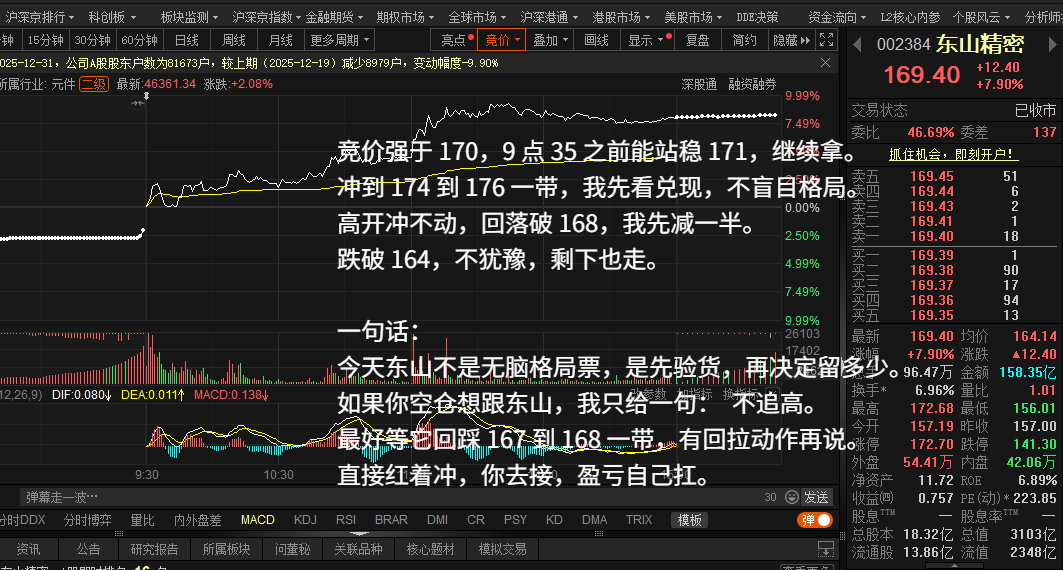Select the 15分钟 period tab
Screen dimensions: 1063x570
45,40
